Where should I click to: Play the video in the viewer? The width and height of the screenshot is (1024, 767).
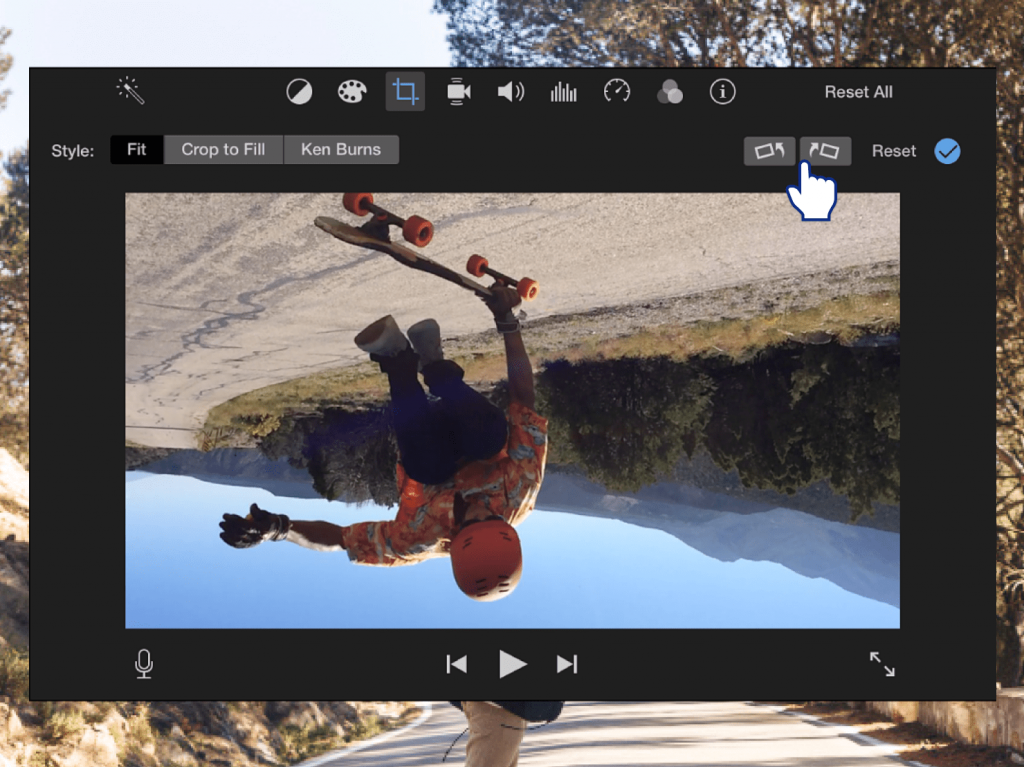(512, 664)
